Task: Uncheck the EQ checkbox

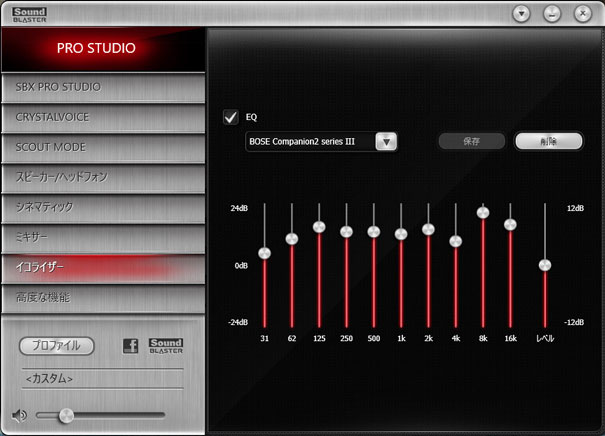Action: click(x=231, y=117)
